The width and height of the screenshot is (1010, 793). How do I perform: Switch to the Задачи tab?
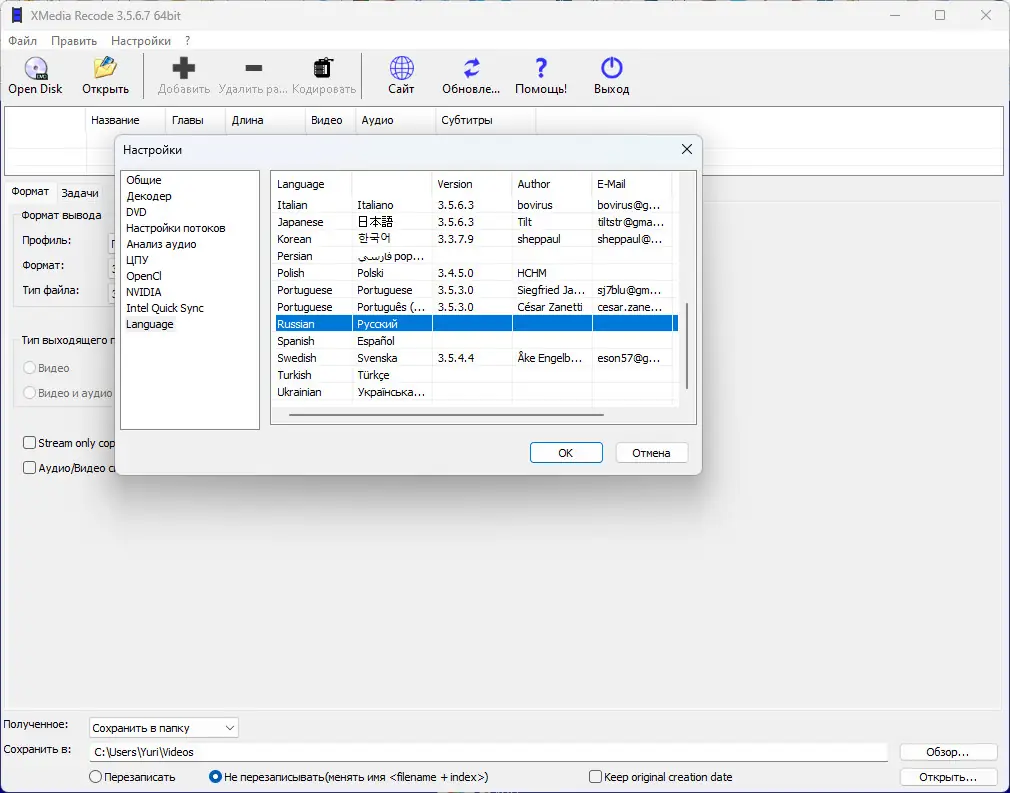(80, 193)
